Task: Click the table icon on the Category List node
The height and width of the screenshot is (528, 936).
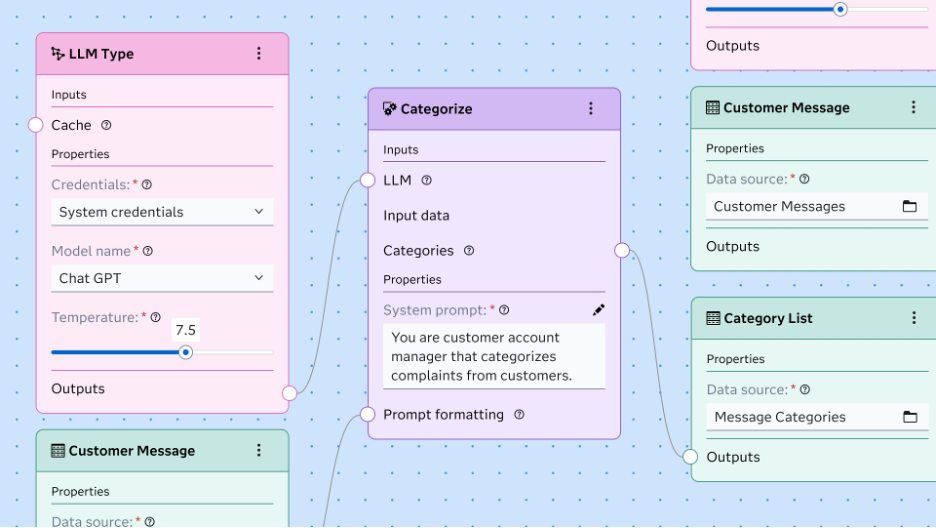Action: [x=713, y=318]
